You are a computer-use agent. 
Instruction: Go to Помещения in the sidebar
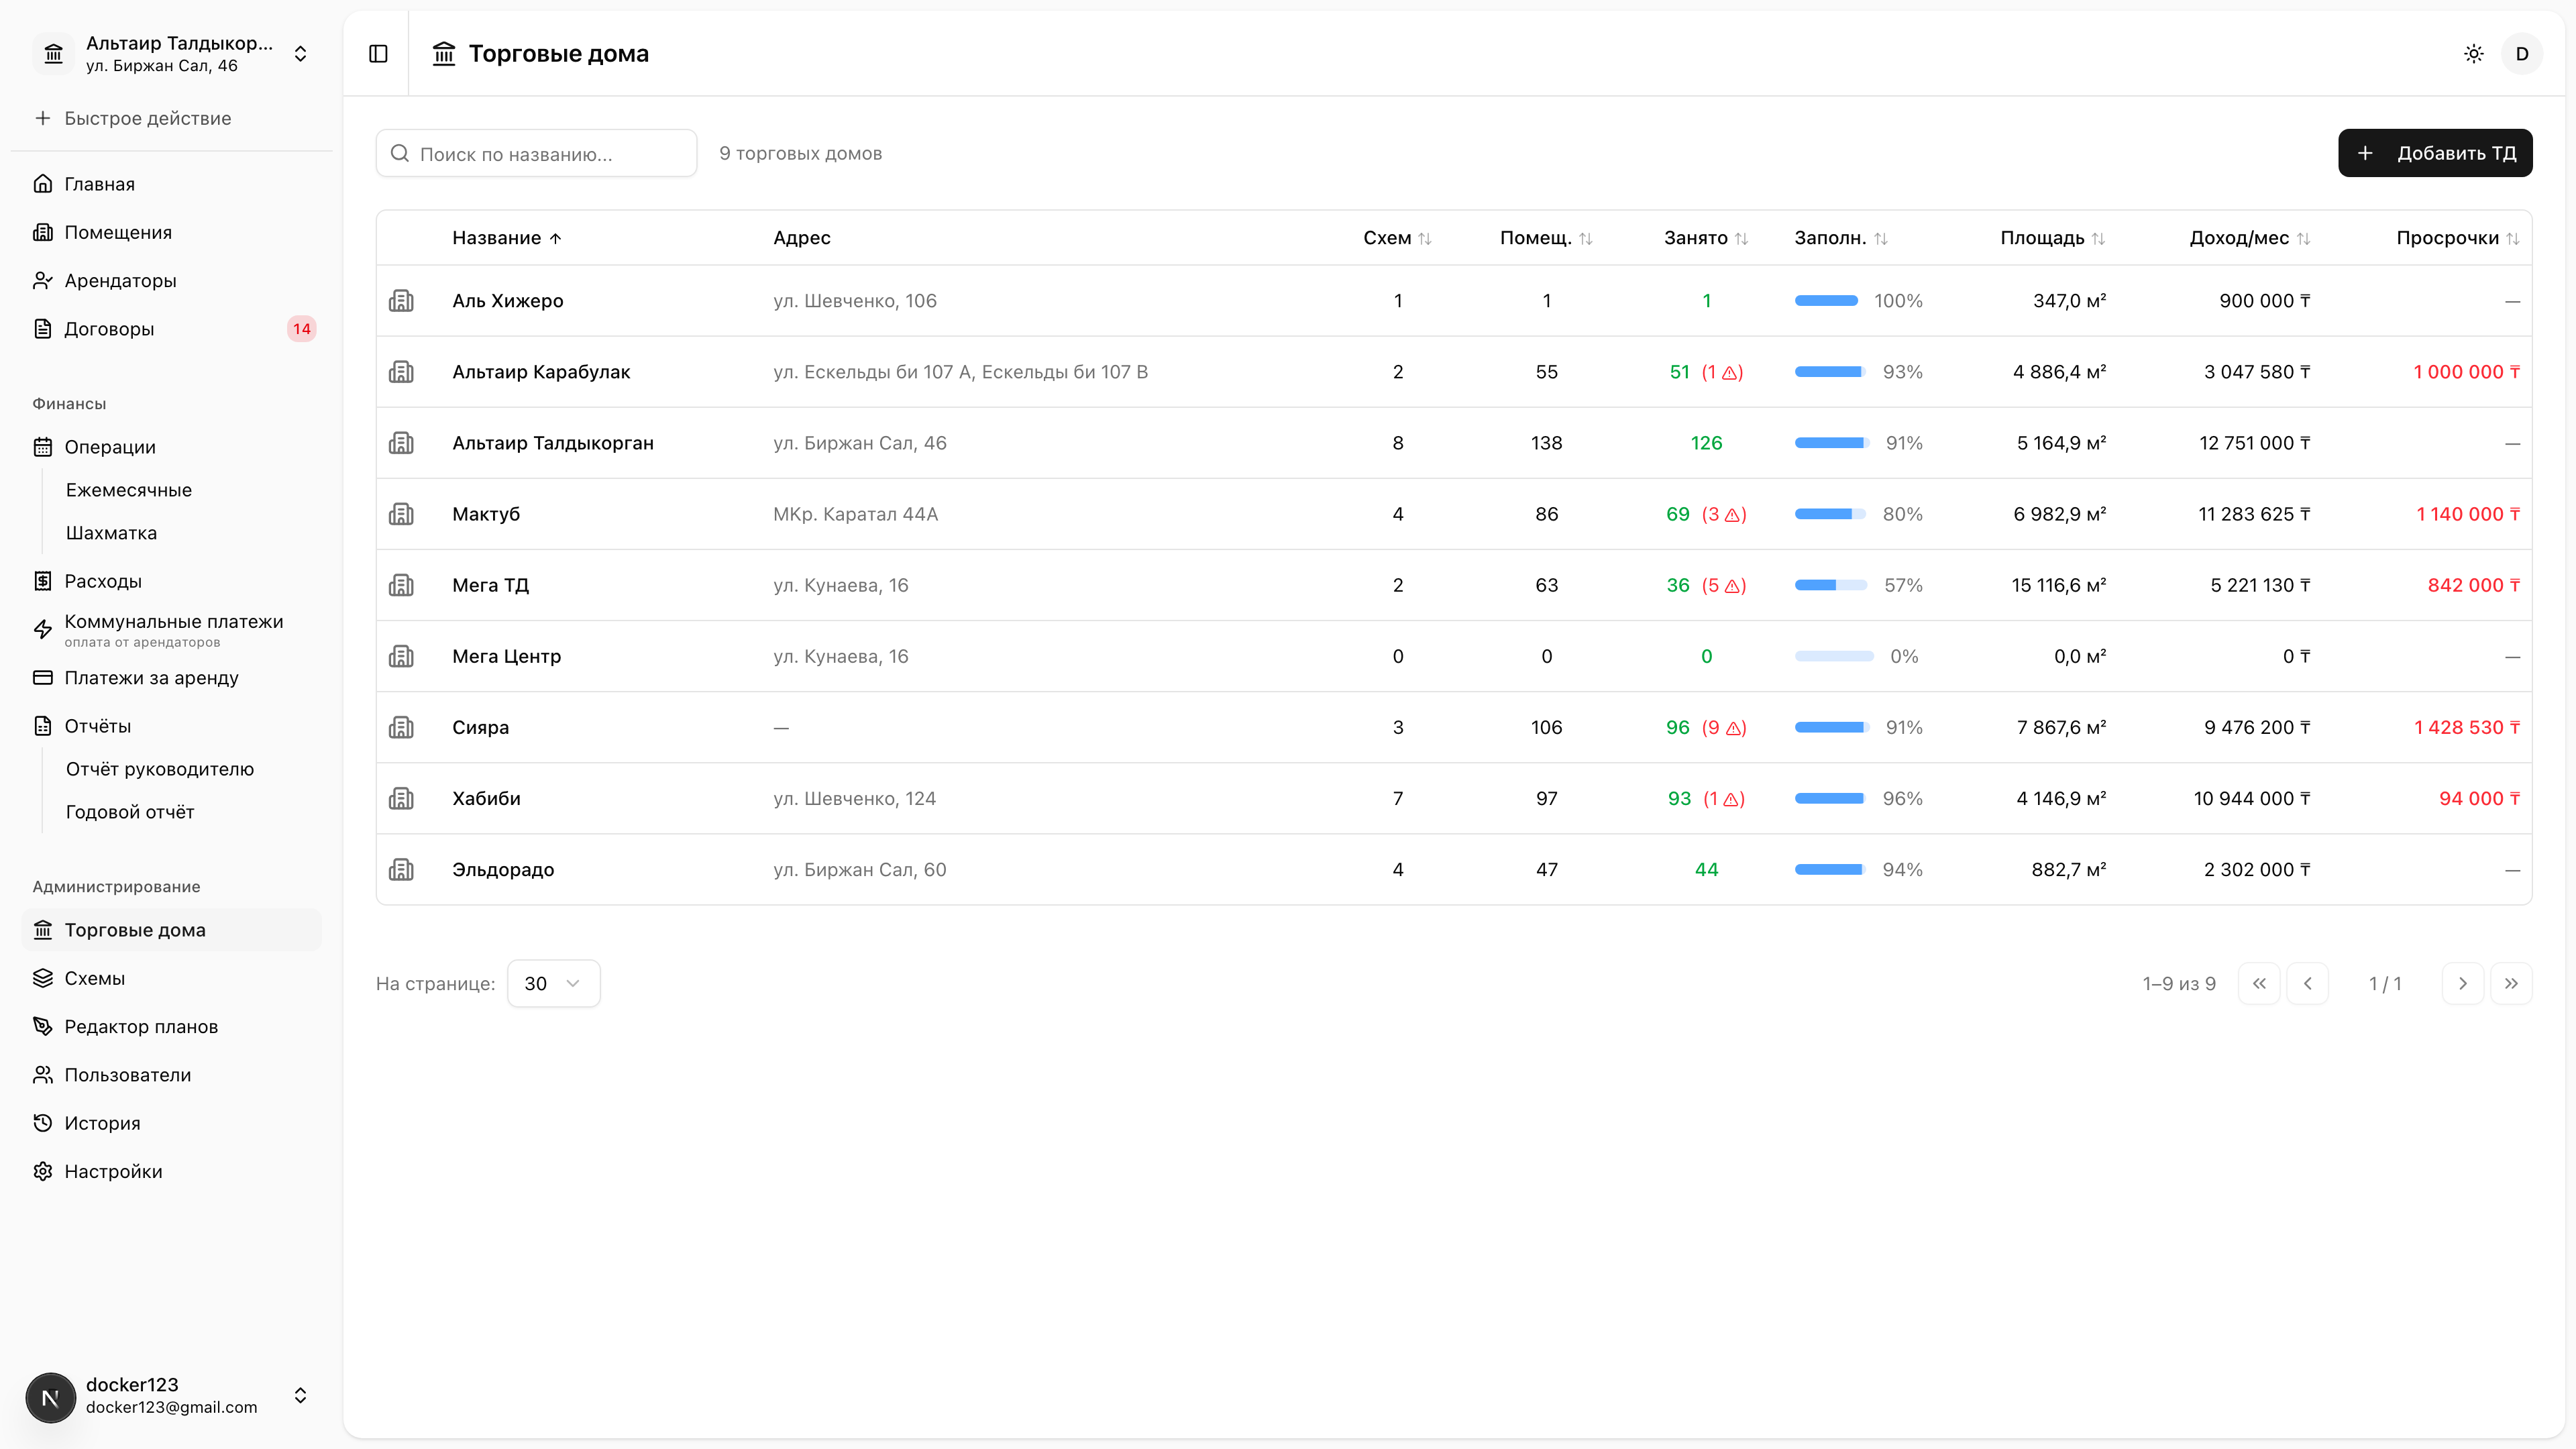pyautogui.click(x=171, y=232)
